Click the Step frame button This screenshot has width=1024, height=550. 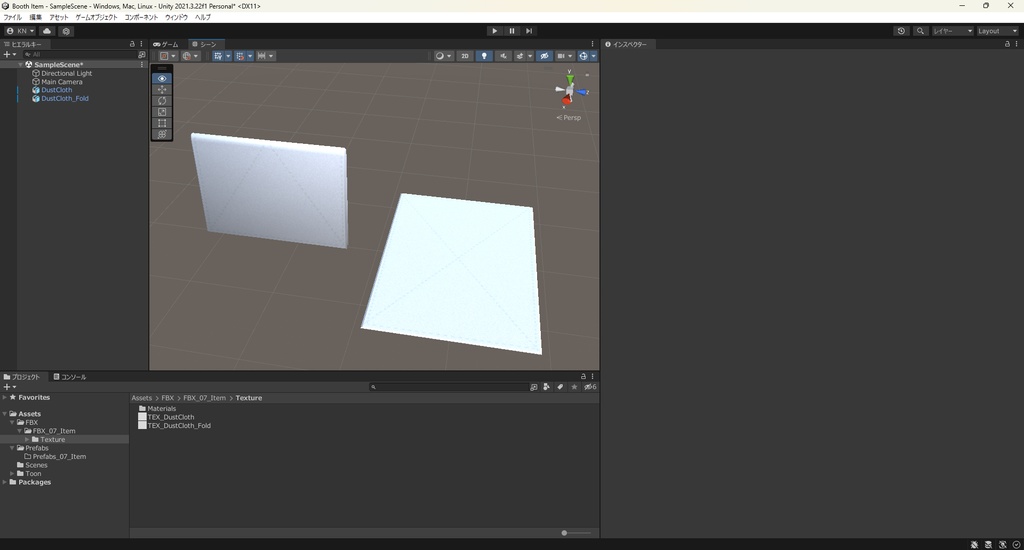pos(529,31)
